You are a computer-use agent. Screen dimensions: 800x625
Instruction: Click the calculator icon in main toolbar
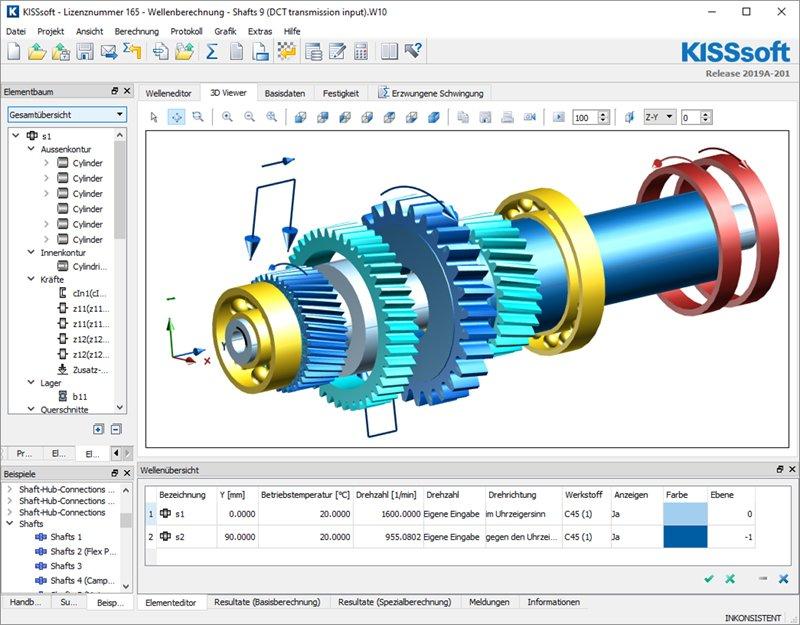[361, 52]
